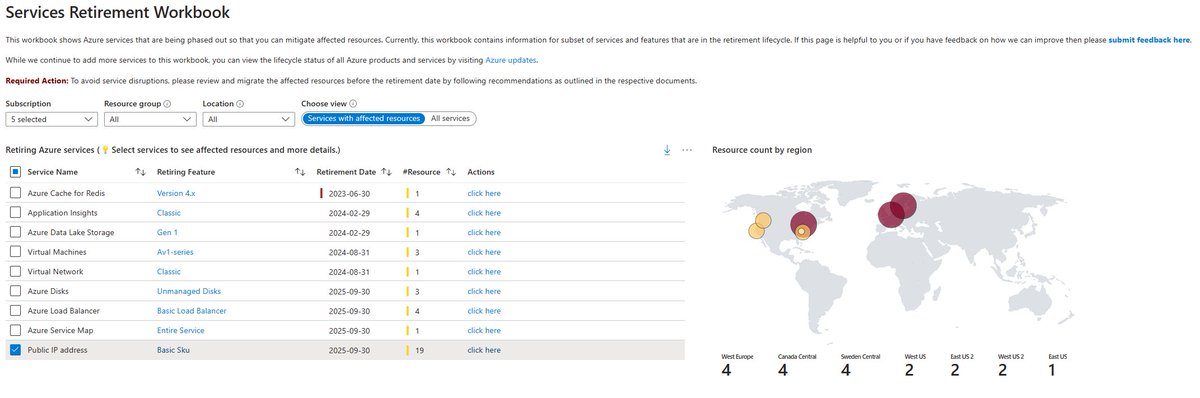
Task: Click the 19 resource count cell
Action: click(420, 350)
